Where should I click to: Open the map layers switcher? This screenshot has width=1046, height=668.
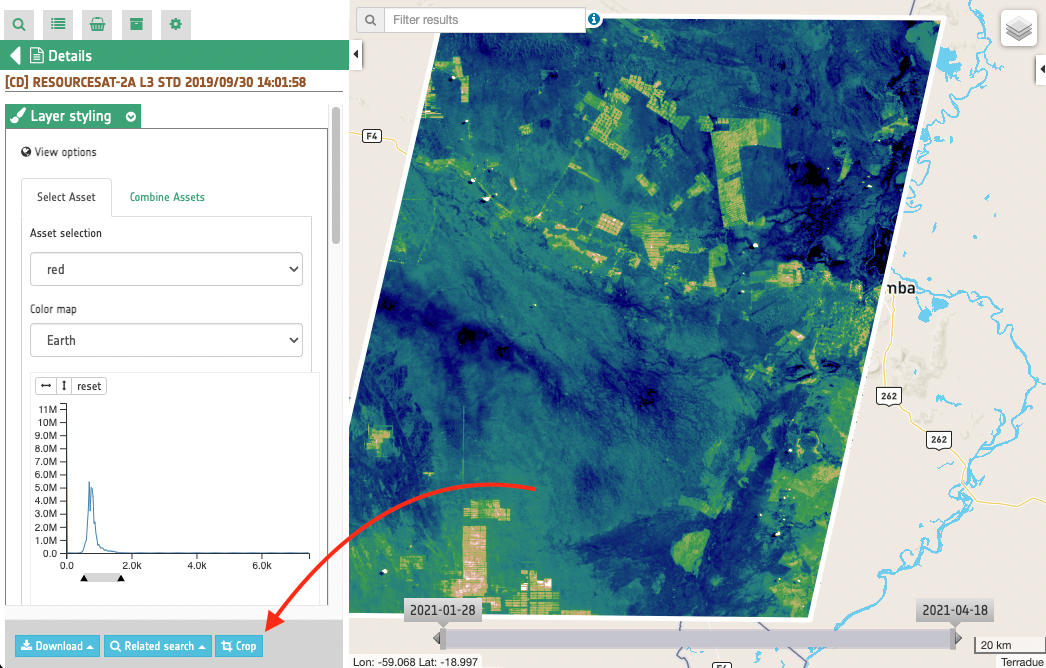click(x=1018, y=29)
